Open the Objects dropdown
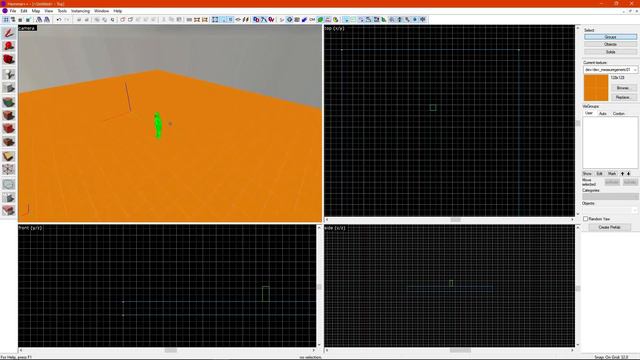640x360 pixels. pyautogui.click(x=610, y=210)
